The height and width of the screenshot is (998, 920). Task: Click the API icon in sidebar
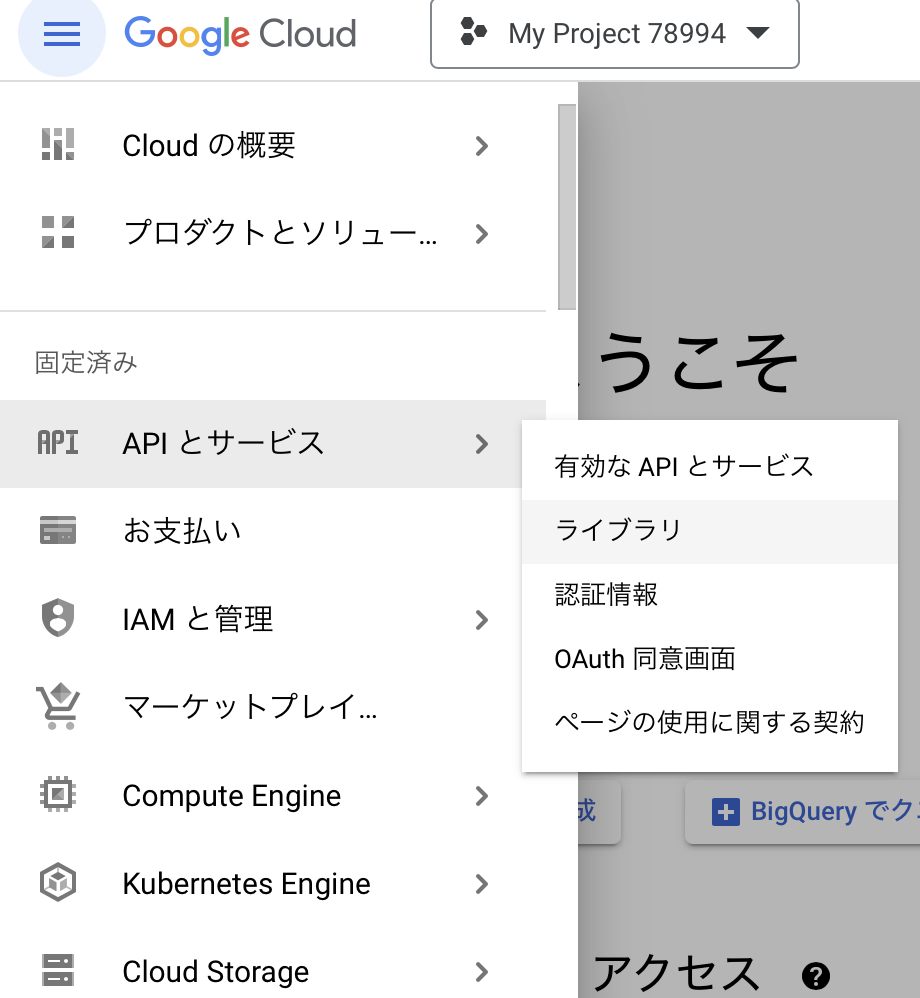coord(58,443)
